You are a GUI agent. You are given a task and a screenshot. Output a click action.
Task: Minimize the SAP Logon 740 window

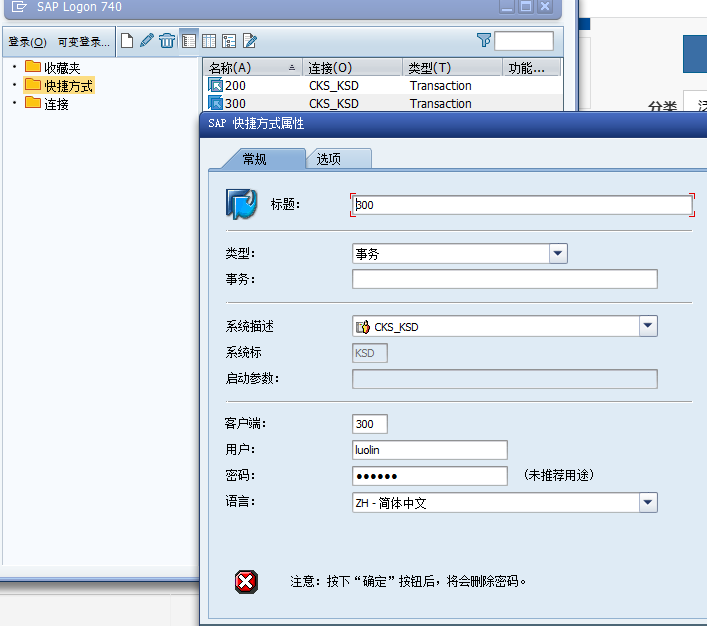pos(507,6)
